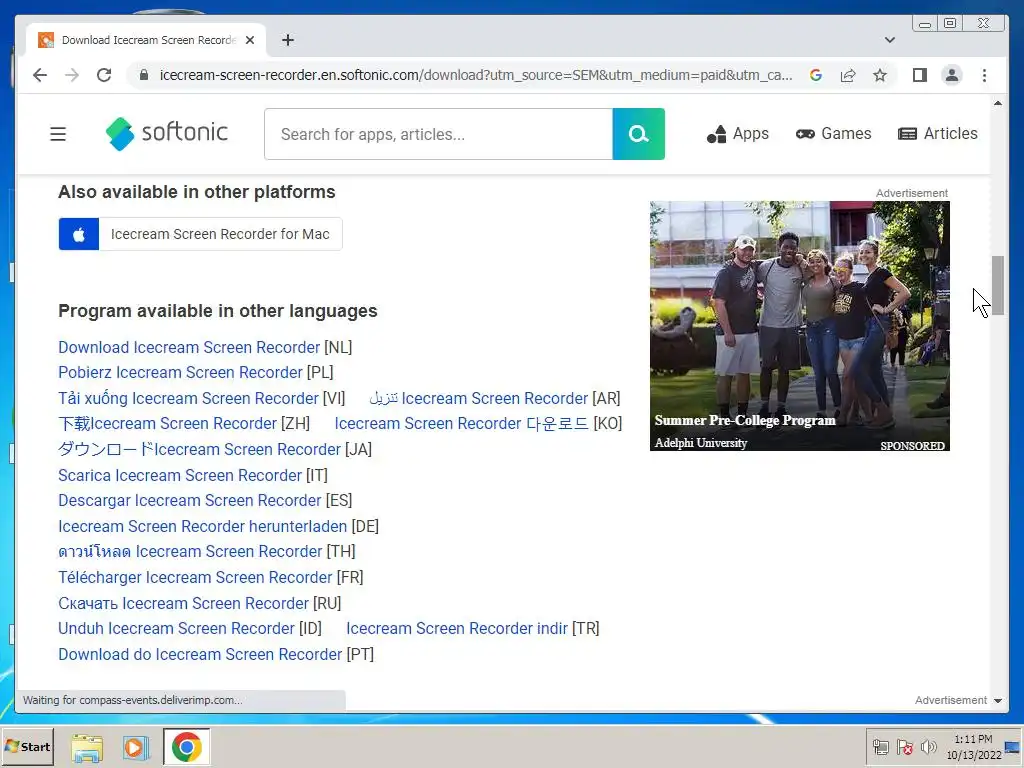Click the address bar URL

click(475, 75)
